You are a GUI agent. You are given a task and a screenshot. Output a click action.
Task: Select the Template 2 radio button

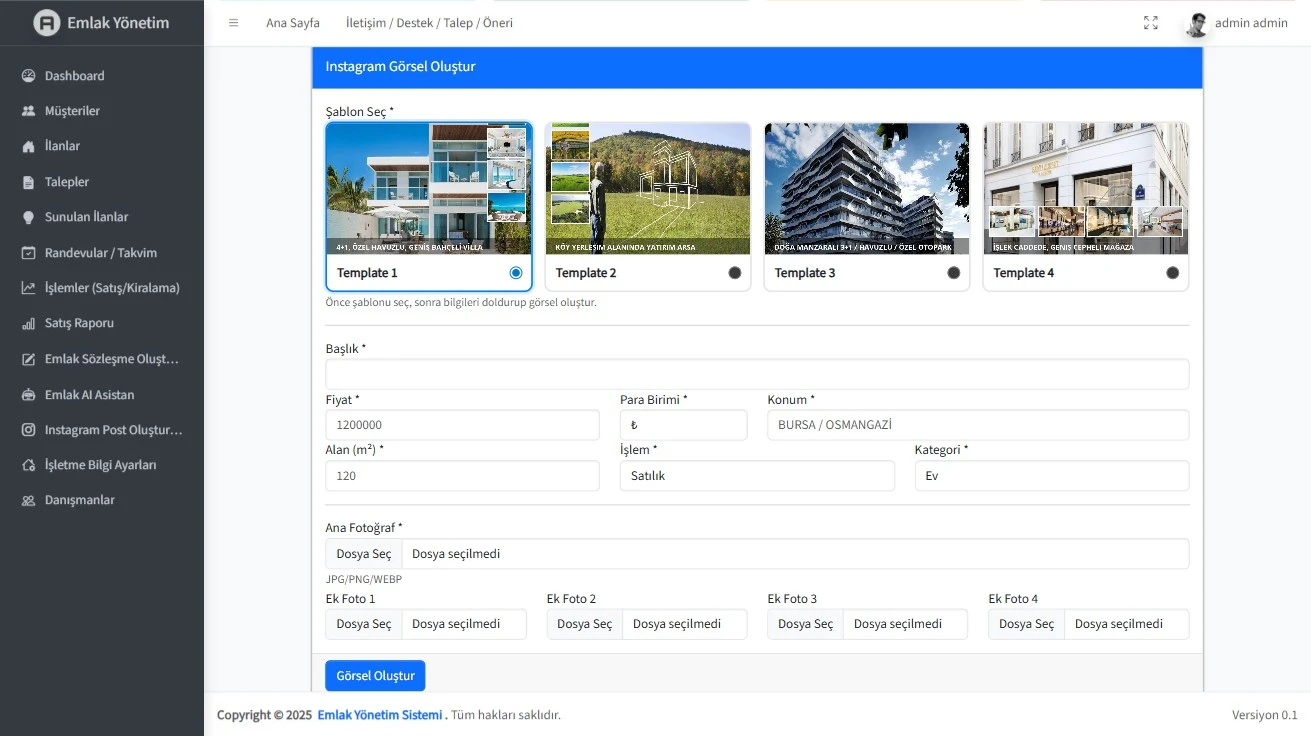tap(735, 273)
